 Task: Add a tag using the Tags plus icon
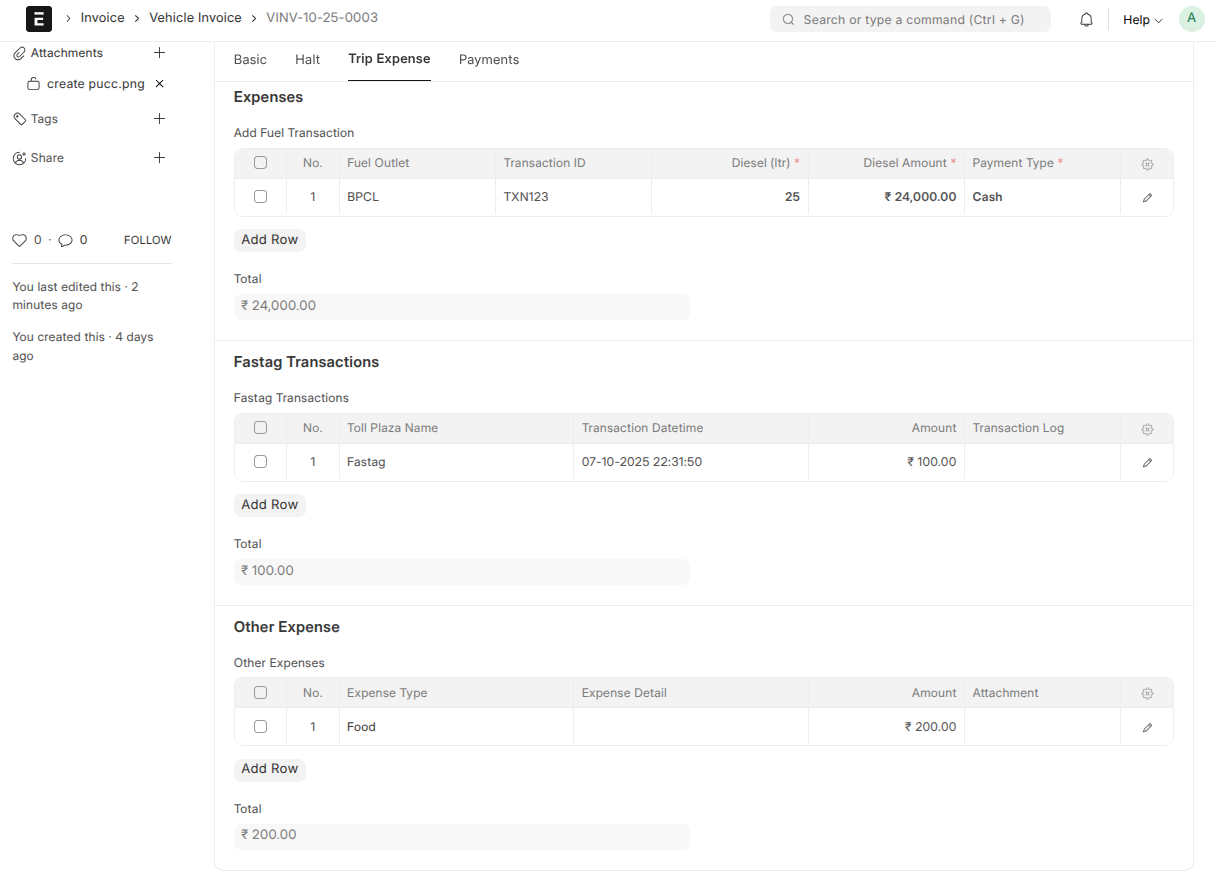point(159,119)
